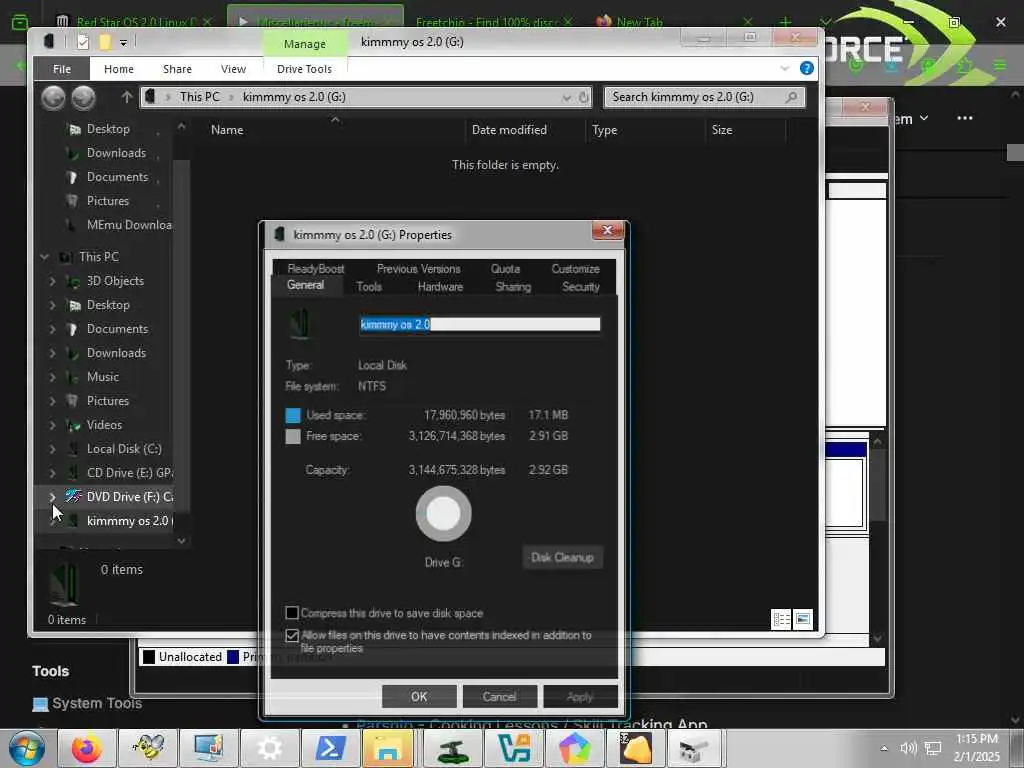This screenshot has width=1024, height=768.
Task: Open Explorer help question mark icon
Action: coord(807,68)
